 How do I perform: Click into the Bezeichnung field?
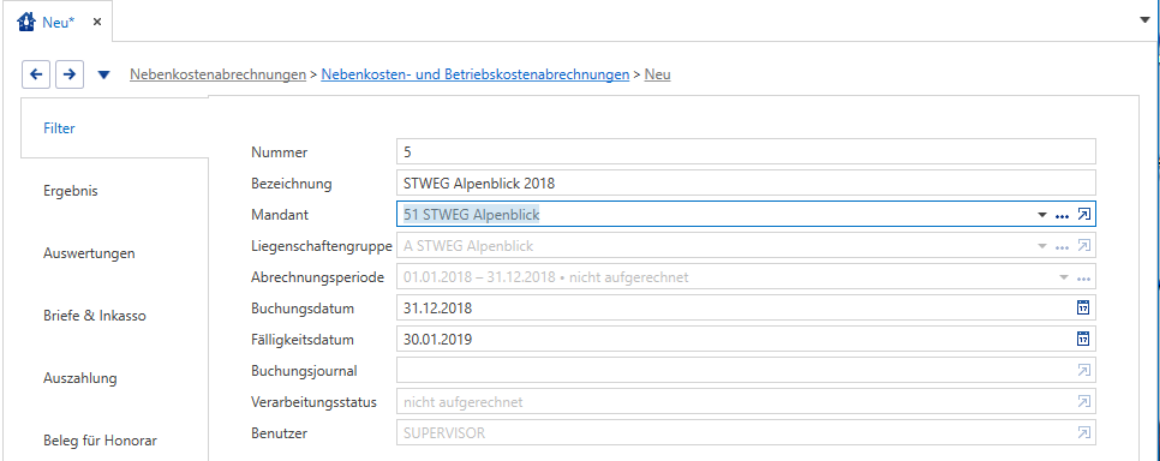(x=746, y=183)
